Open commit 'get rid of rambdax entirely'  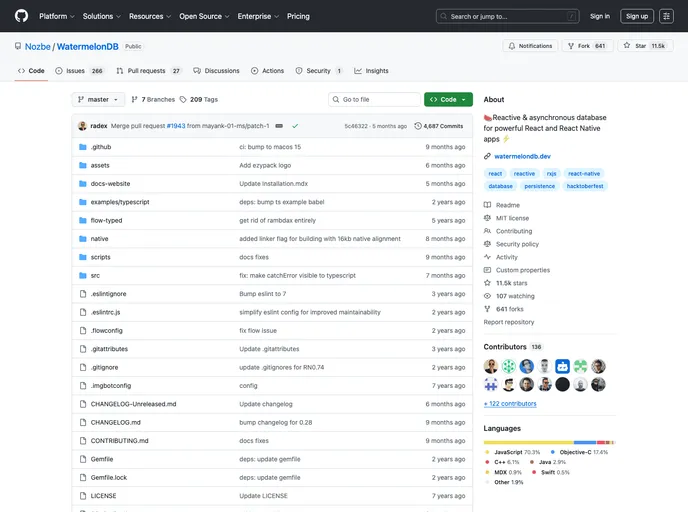[x=277, y=220]
